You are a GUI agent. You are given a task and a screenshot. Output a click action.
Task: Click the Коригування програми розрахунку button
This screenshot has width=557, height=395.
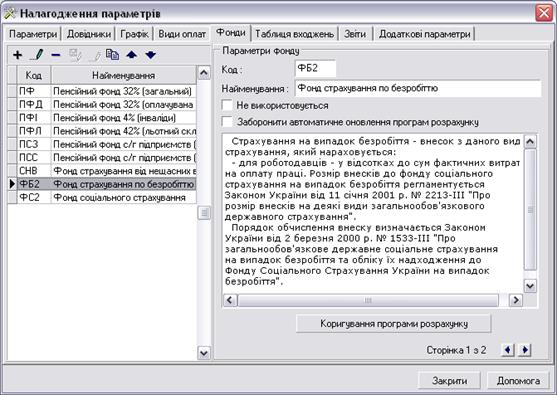click(394, 324)
